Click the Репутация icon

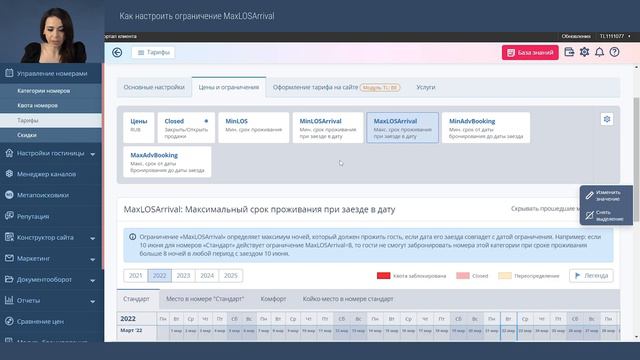(x=9, y=216)
